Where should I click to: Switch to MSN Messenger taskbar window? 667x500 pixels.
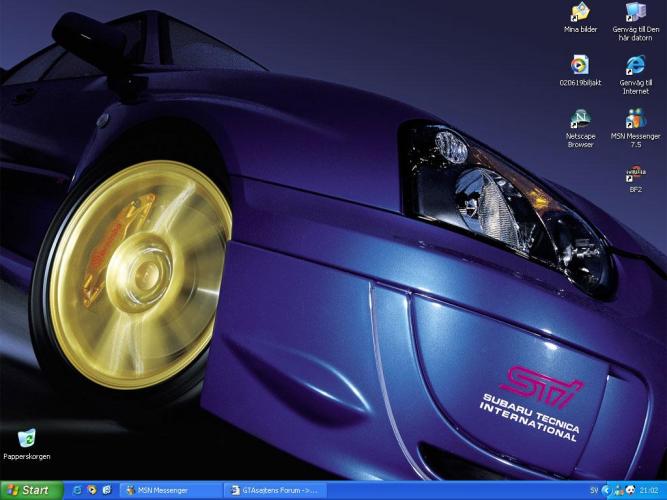coord(168,490)
